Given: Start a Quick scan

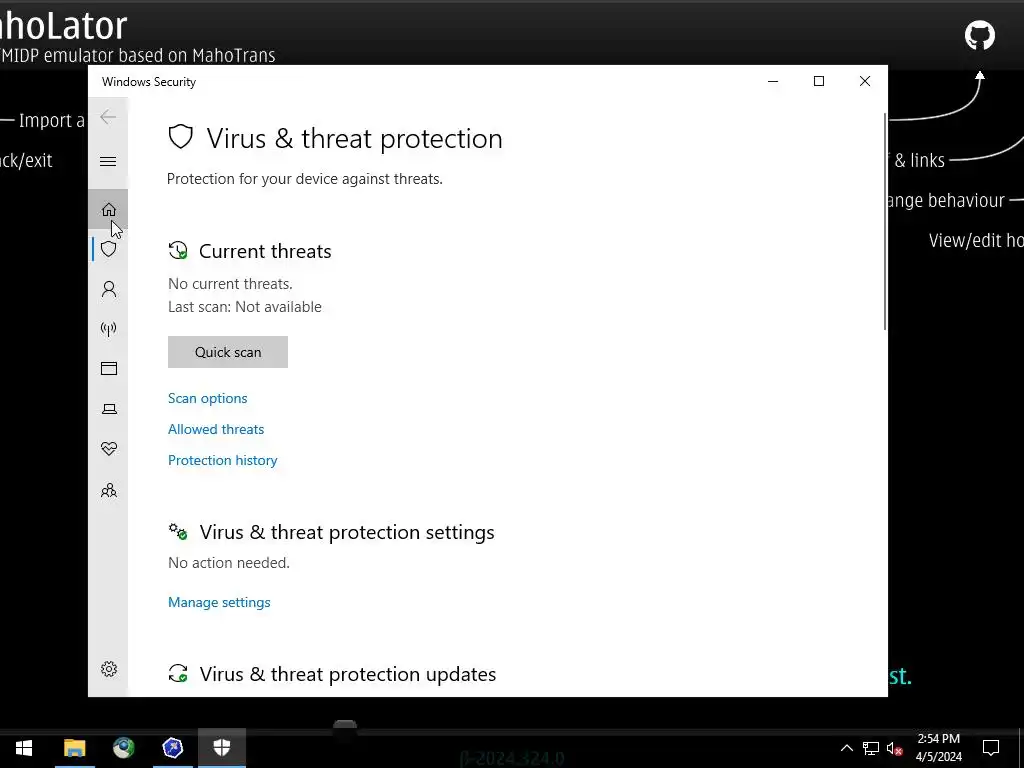Looking at the screenshot, I should (228, 352).
